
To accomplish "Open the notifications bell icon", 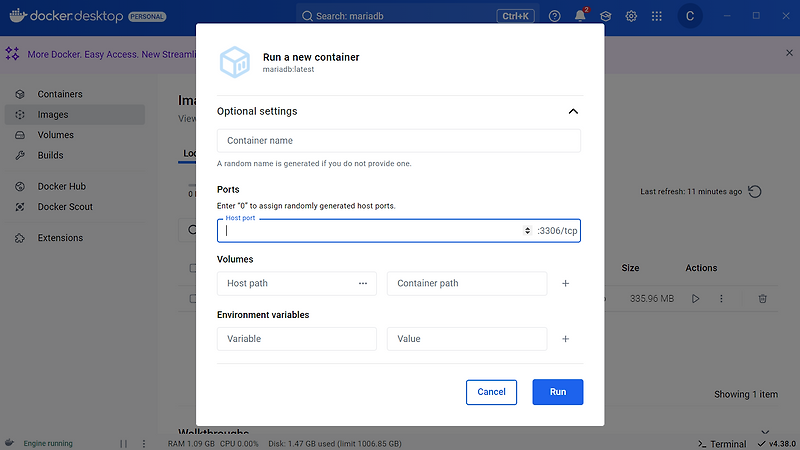I will pyautogui.click(x=580, y=16).
